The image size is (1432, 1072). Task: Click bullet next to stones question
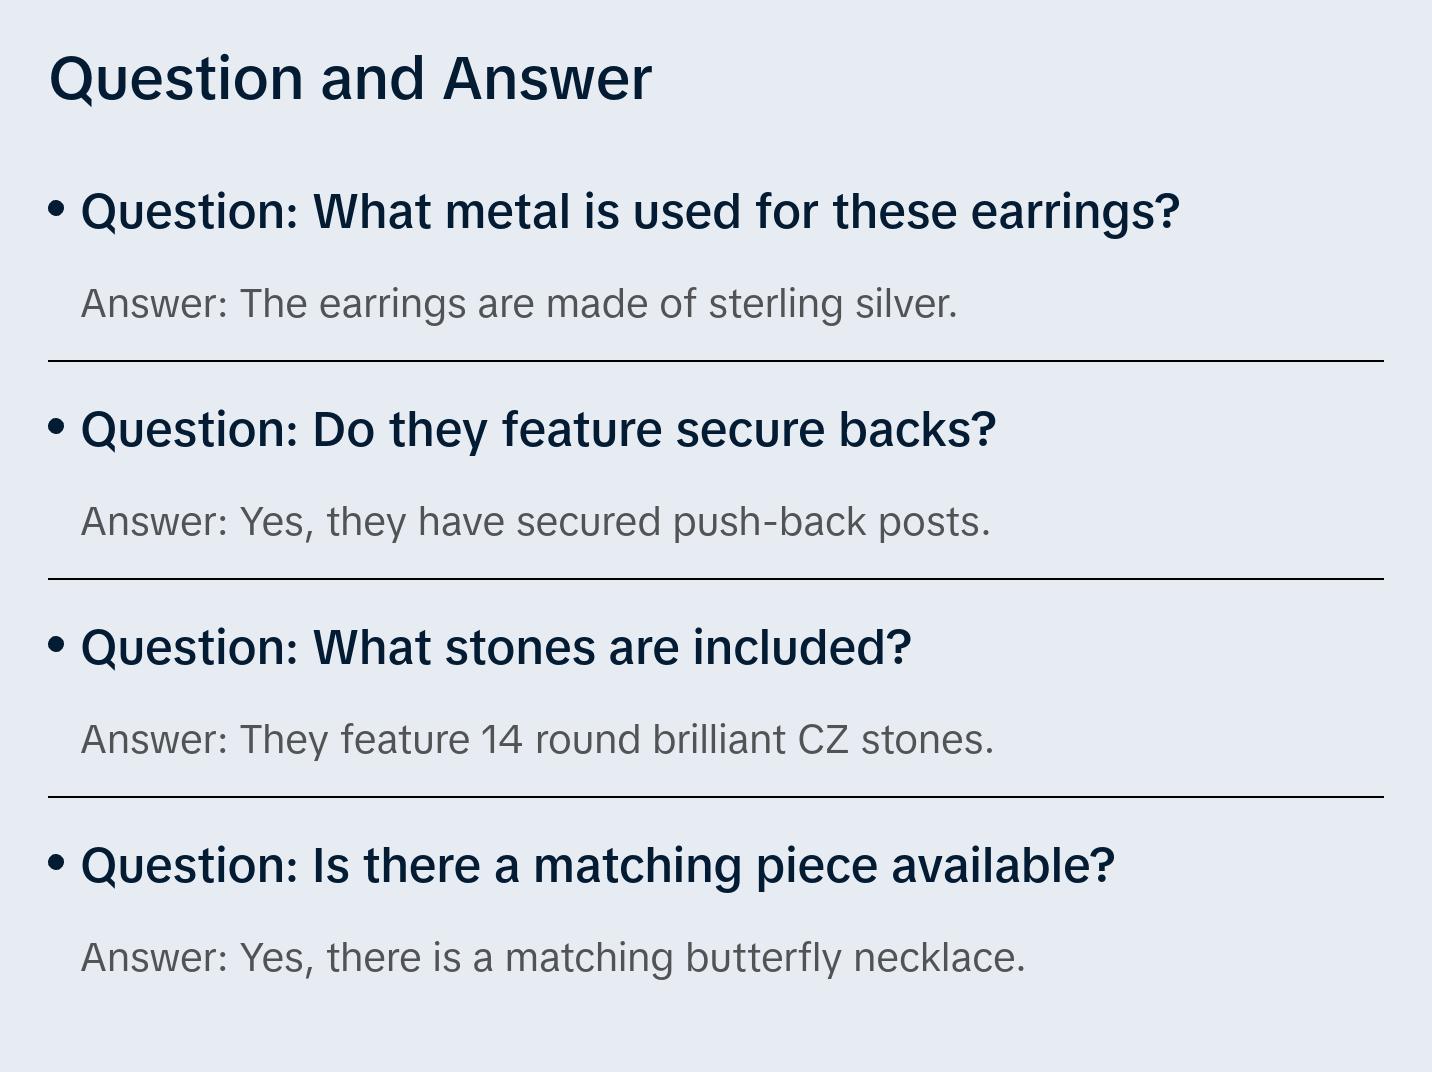click(57, 645)
